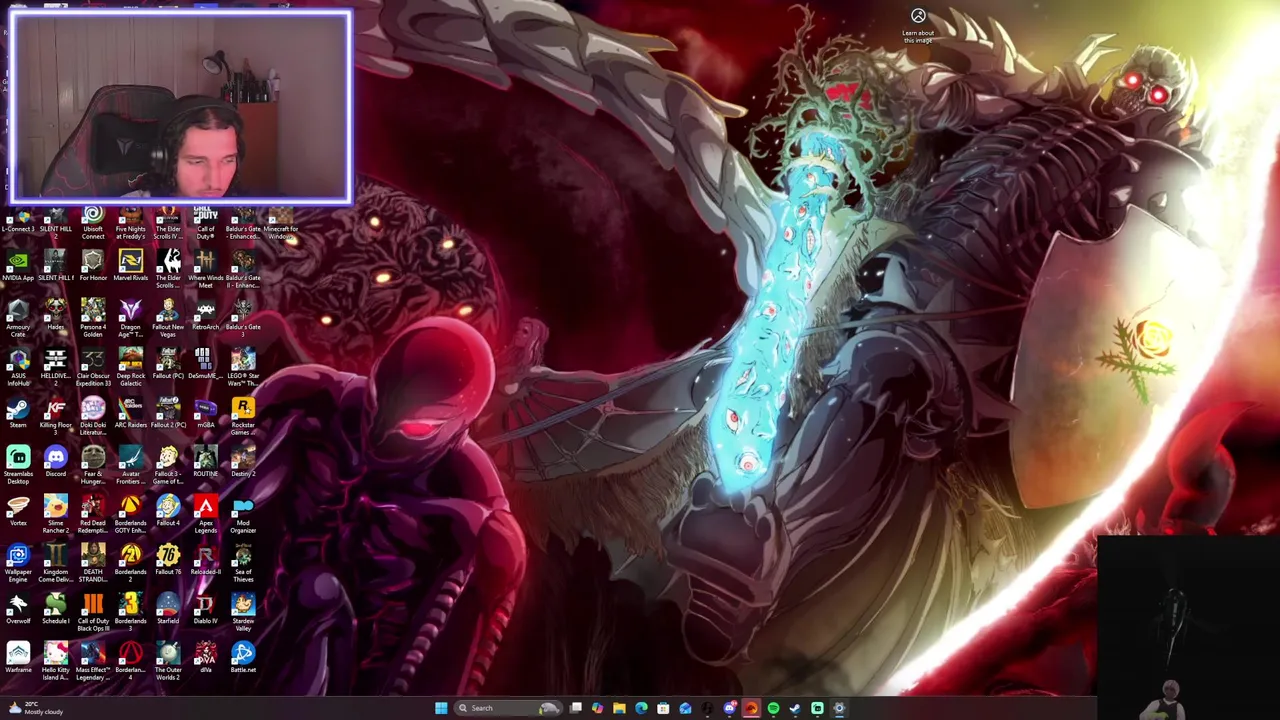Open Kingdom Come Deliverance II icon

pyautogui.click(x=55, y=563)
